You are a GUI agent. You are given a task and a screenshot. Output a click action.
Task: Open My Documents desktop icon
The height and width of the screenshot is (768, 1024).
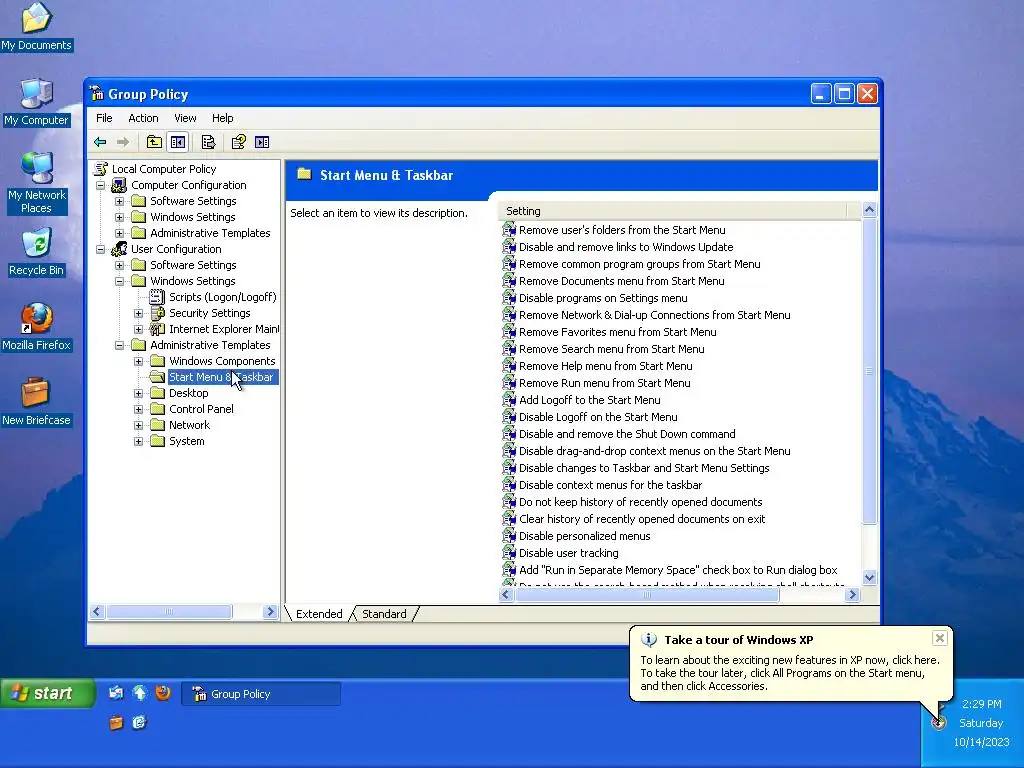(x=37, y=27)
